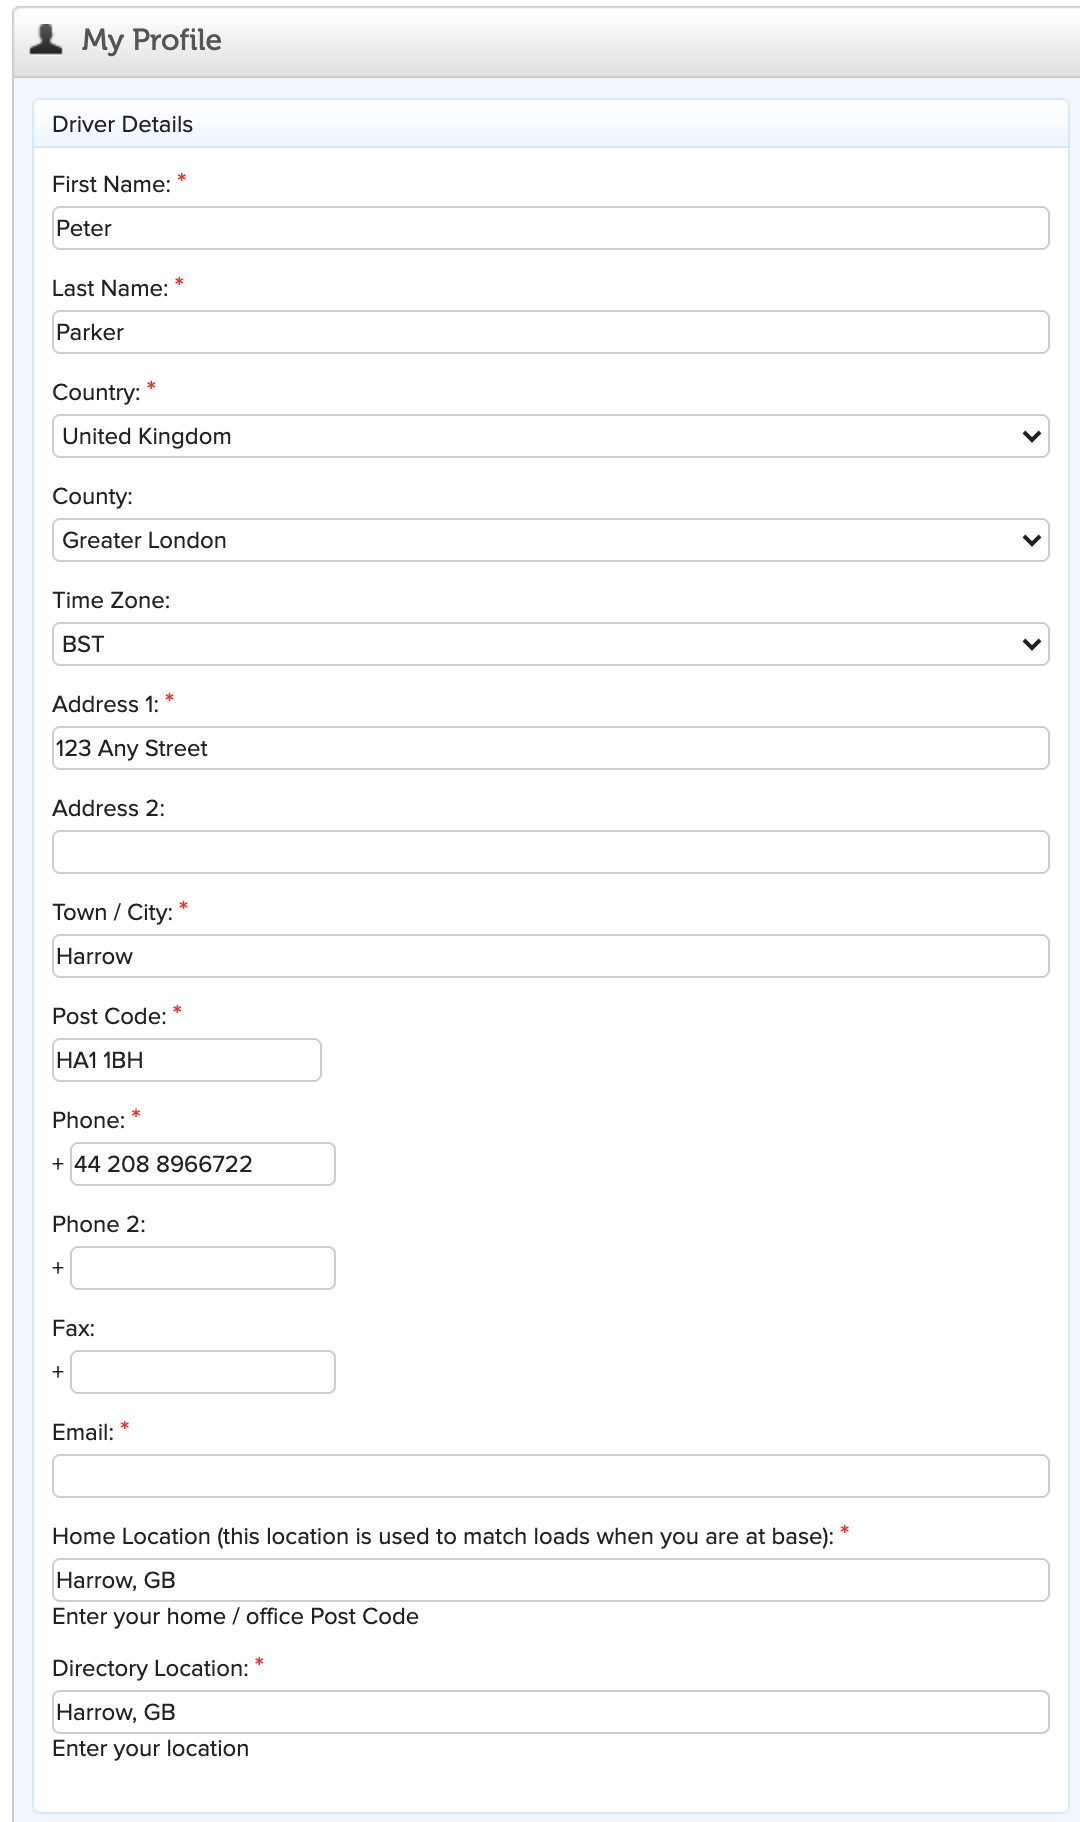Click the My Profile heading text
Viewport: 1080px width, 1822px height.
pyautogui.click(x=152, y=40)
